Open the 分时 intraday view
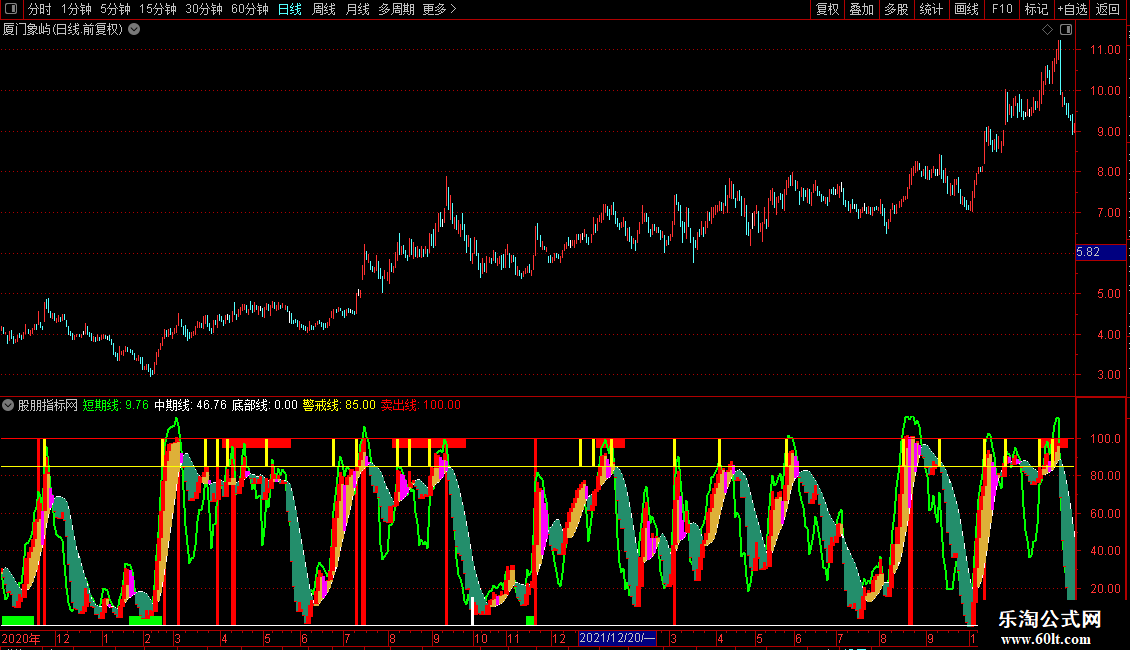 pyautogui.click(x=40, y=9)
